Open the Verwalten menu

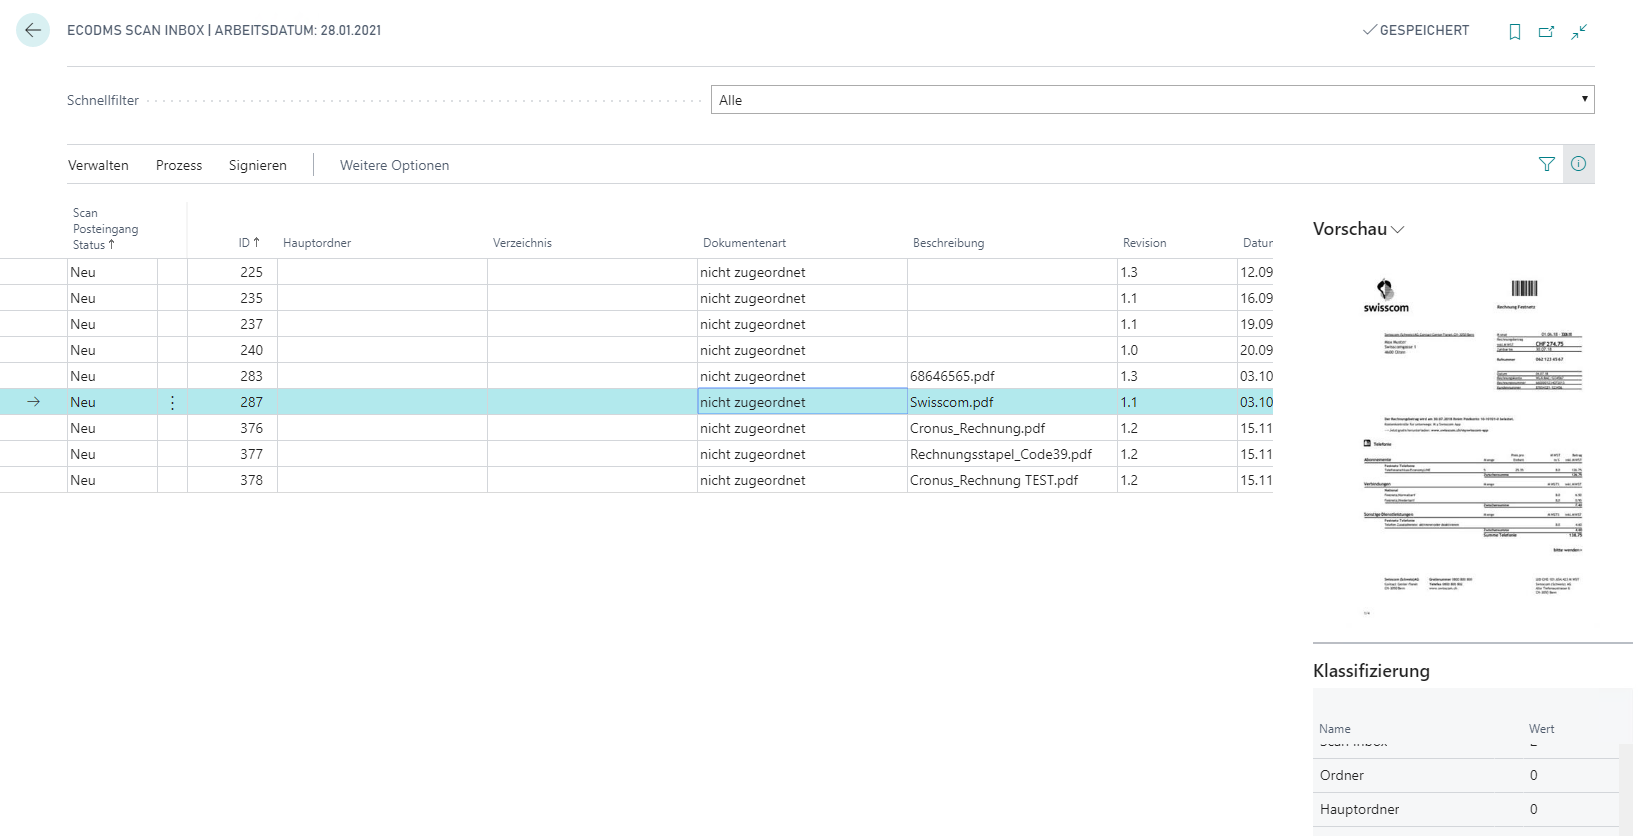(x=98, y=165)
